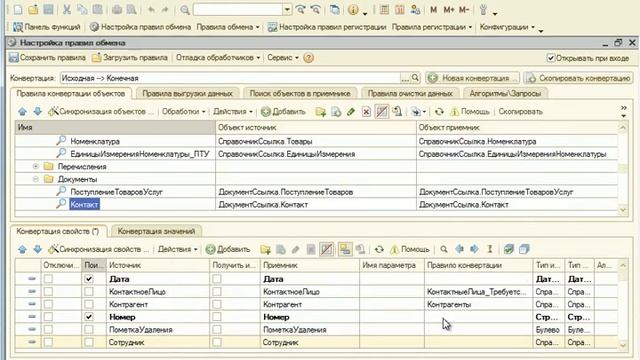Open the calendar icon in main toolbar

(400, 9)
